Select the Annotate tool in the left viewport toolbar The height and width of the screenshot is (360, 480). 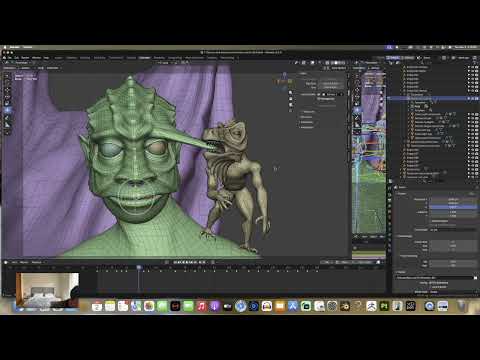pyautogui.click(x=7, y=118)
